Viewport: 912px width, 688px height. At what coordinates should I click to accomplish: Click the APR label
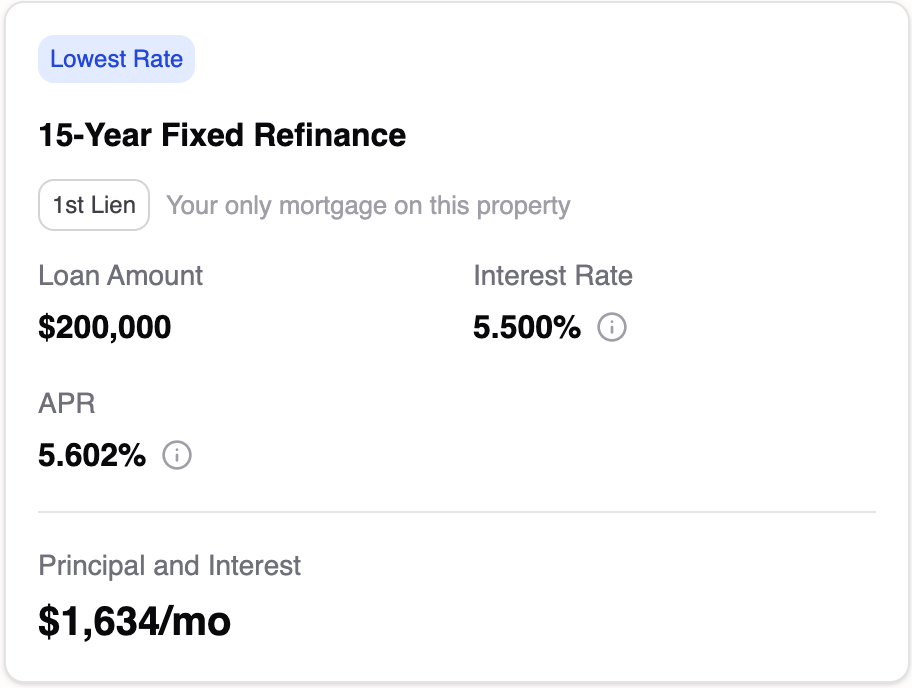coord(66,404)
